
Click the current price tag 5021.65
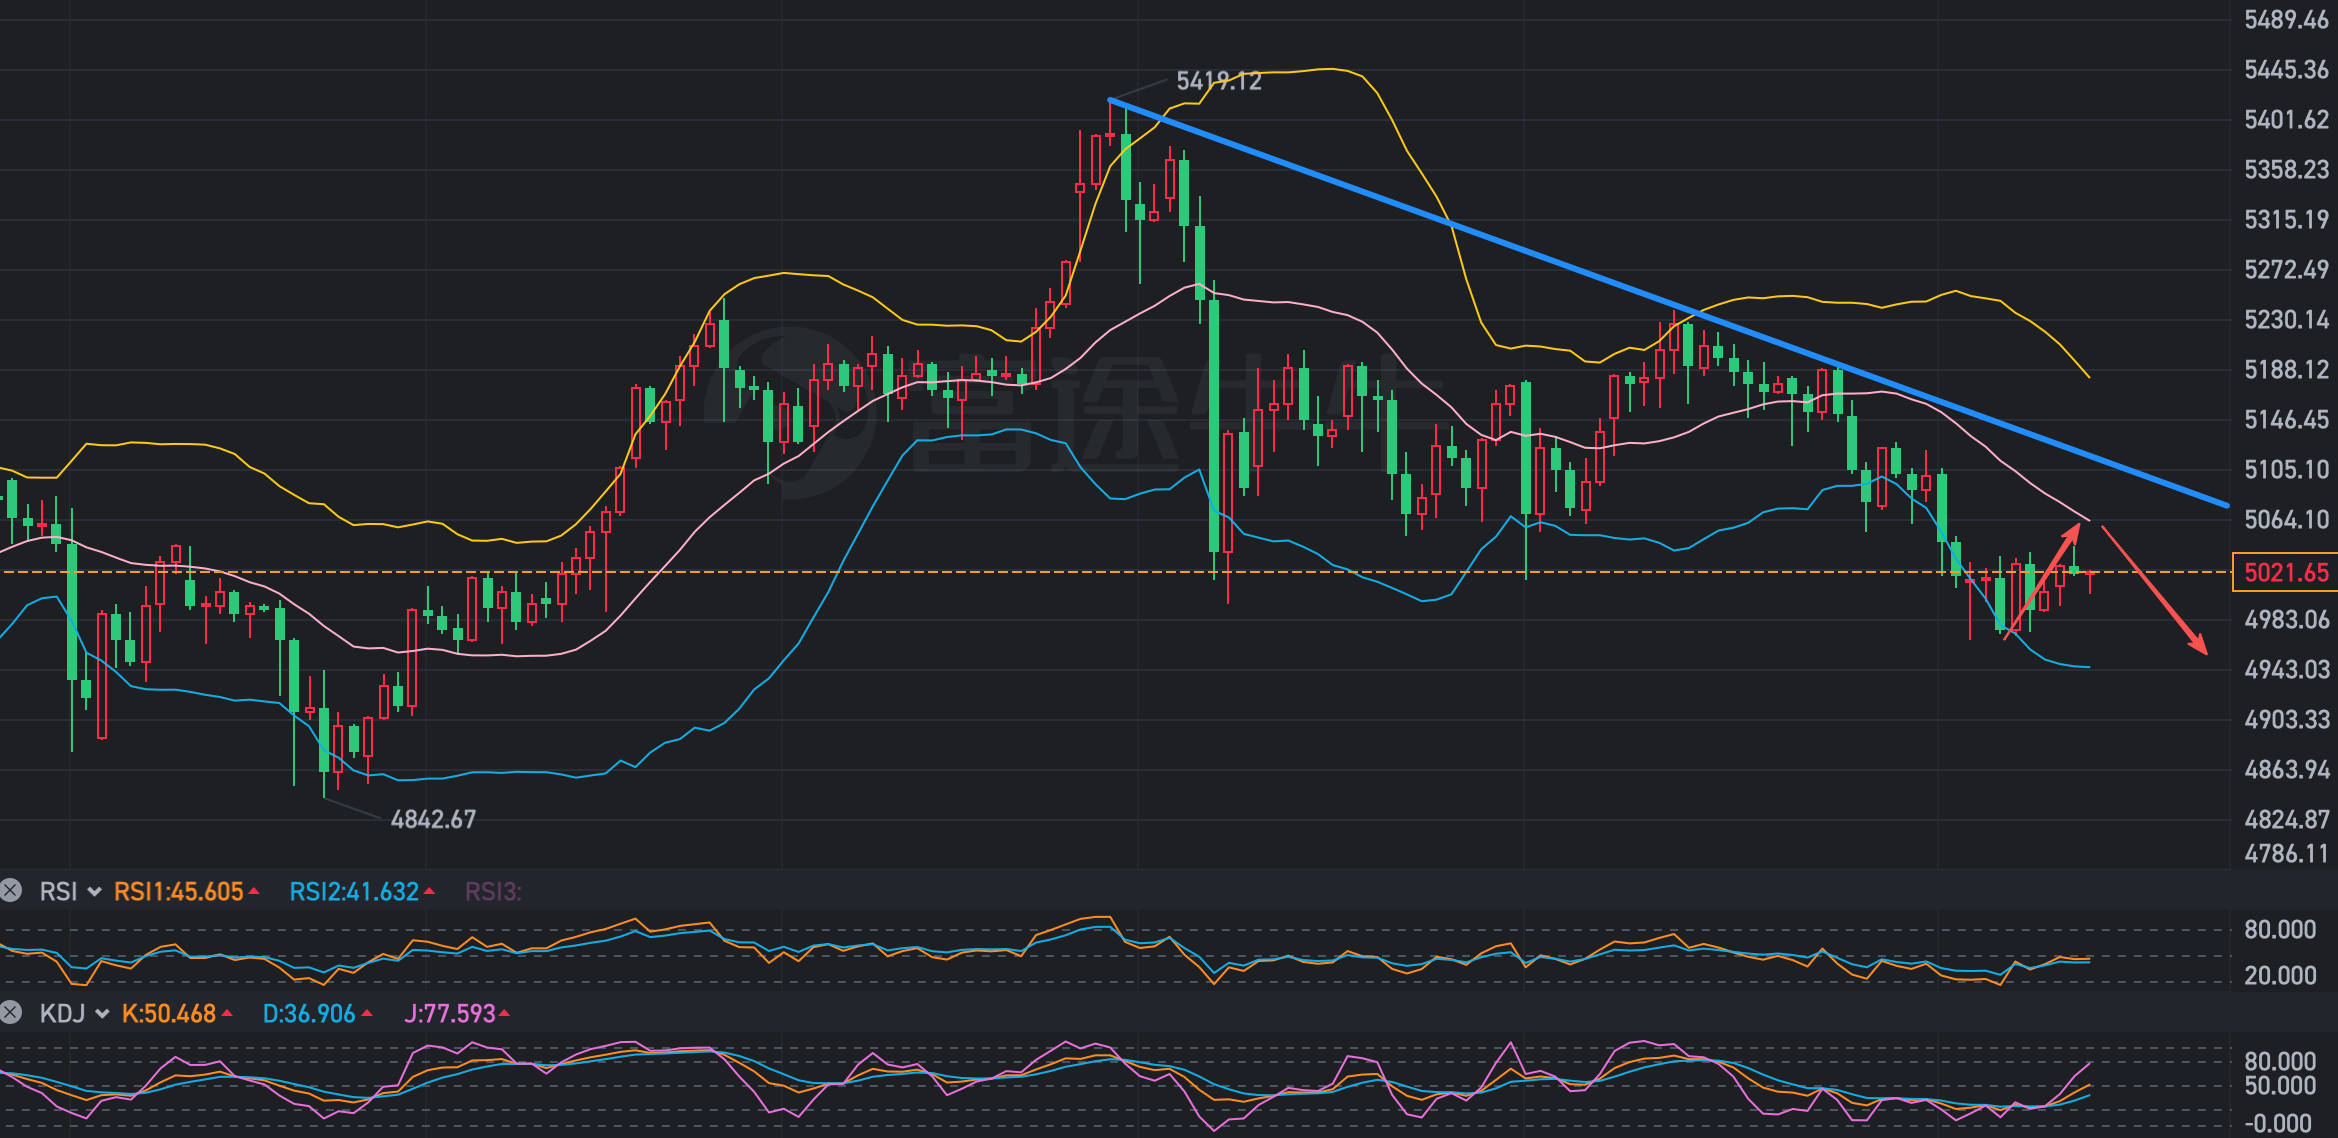tap(2285, 572)
